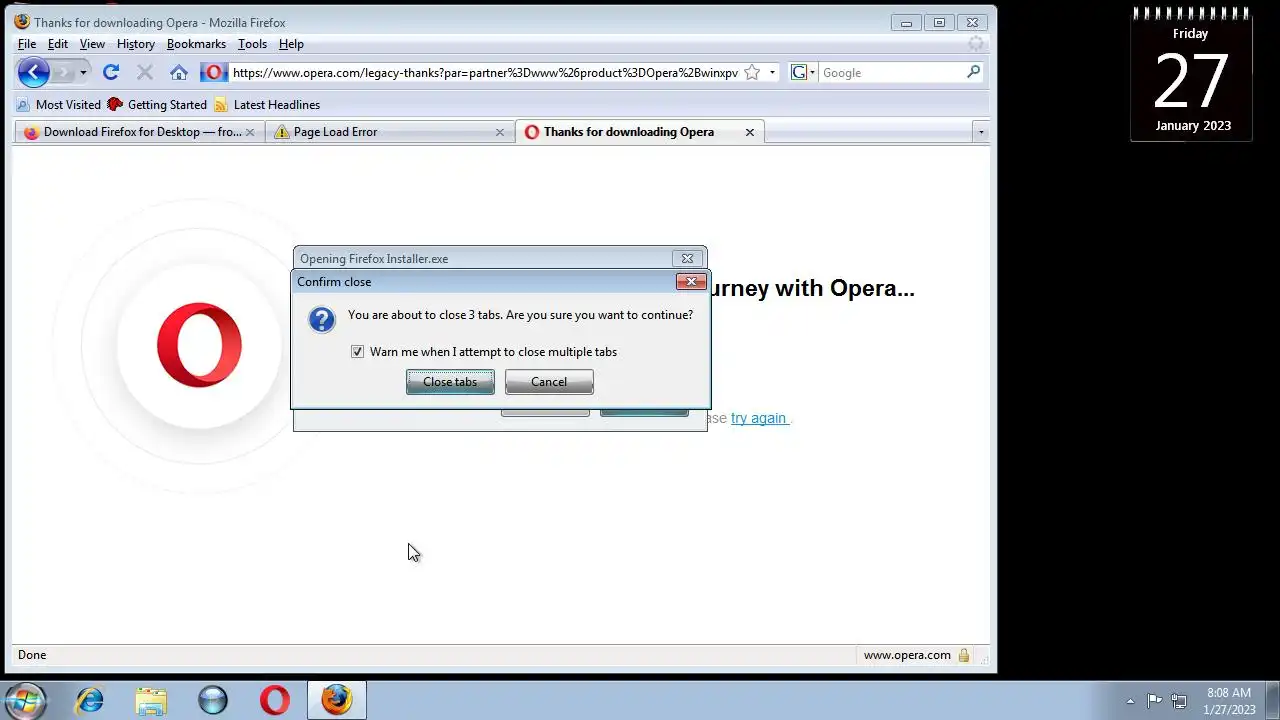This screenshot has height=720, width=1280.
Task: Click the Opera site favicon in address bar
Action: point(213,72)
